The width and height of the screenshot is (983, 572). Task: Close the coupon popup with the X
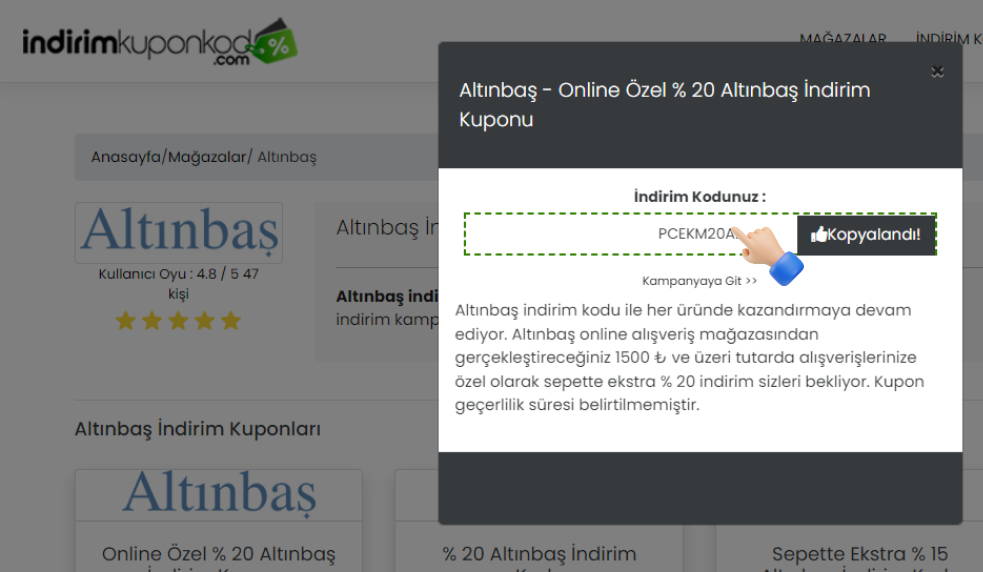tap(937, 72)
